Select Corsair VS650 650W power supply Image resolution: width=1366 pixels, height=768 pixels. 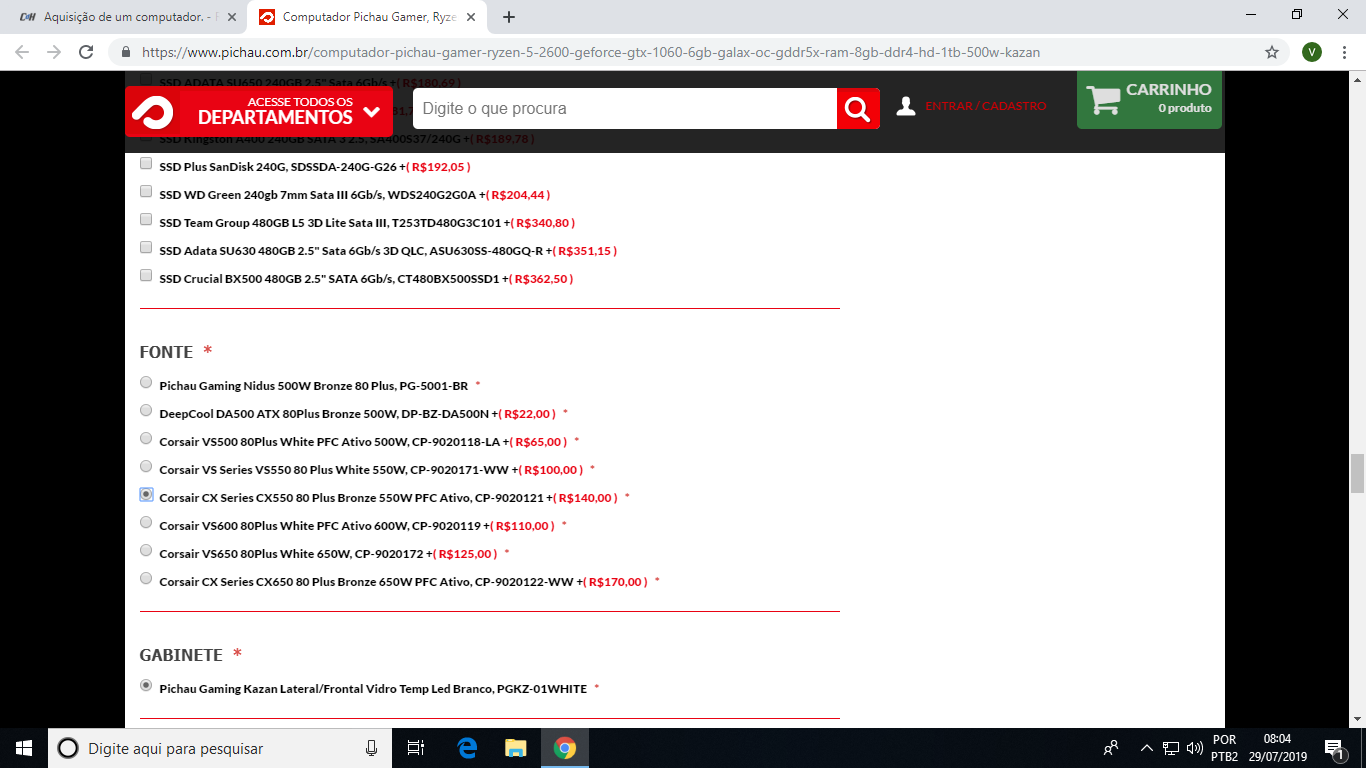point(146,550)
